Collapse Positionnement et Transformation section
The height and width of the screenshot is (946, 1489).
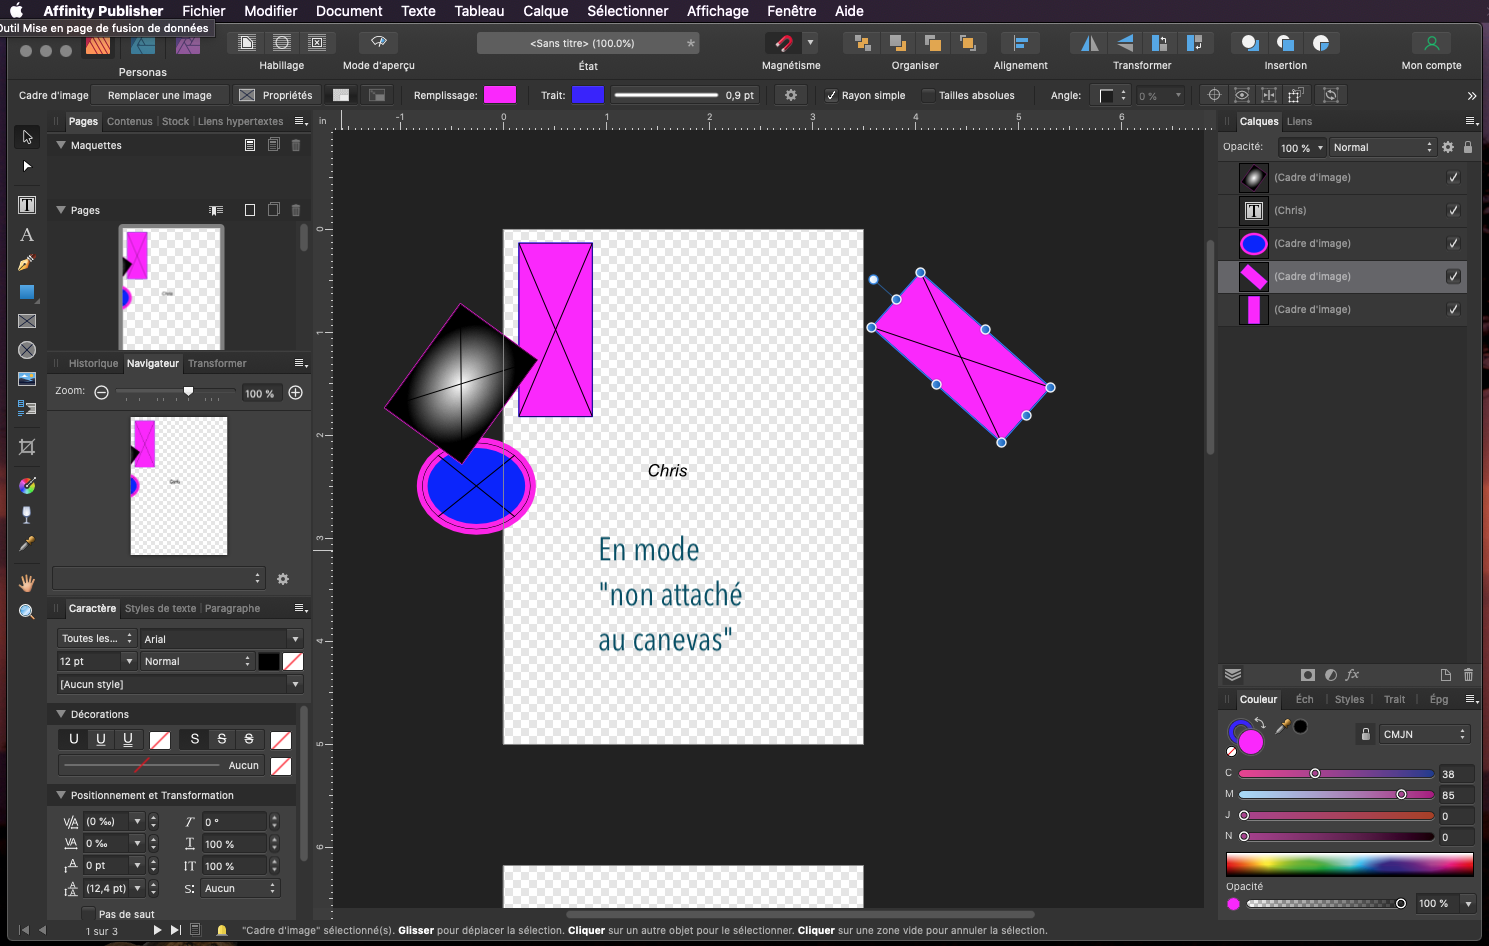(61, 795)
